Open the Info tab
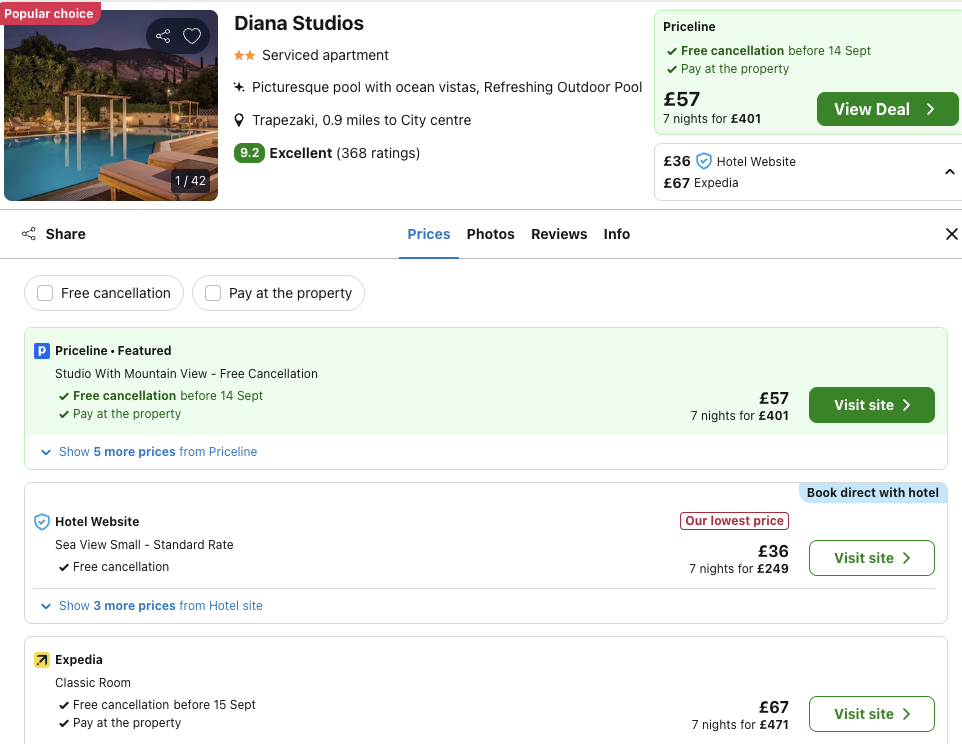 [617, 234]
